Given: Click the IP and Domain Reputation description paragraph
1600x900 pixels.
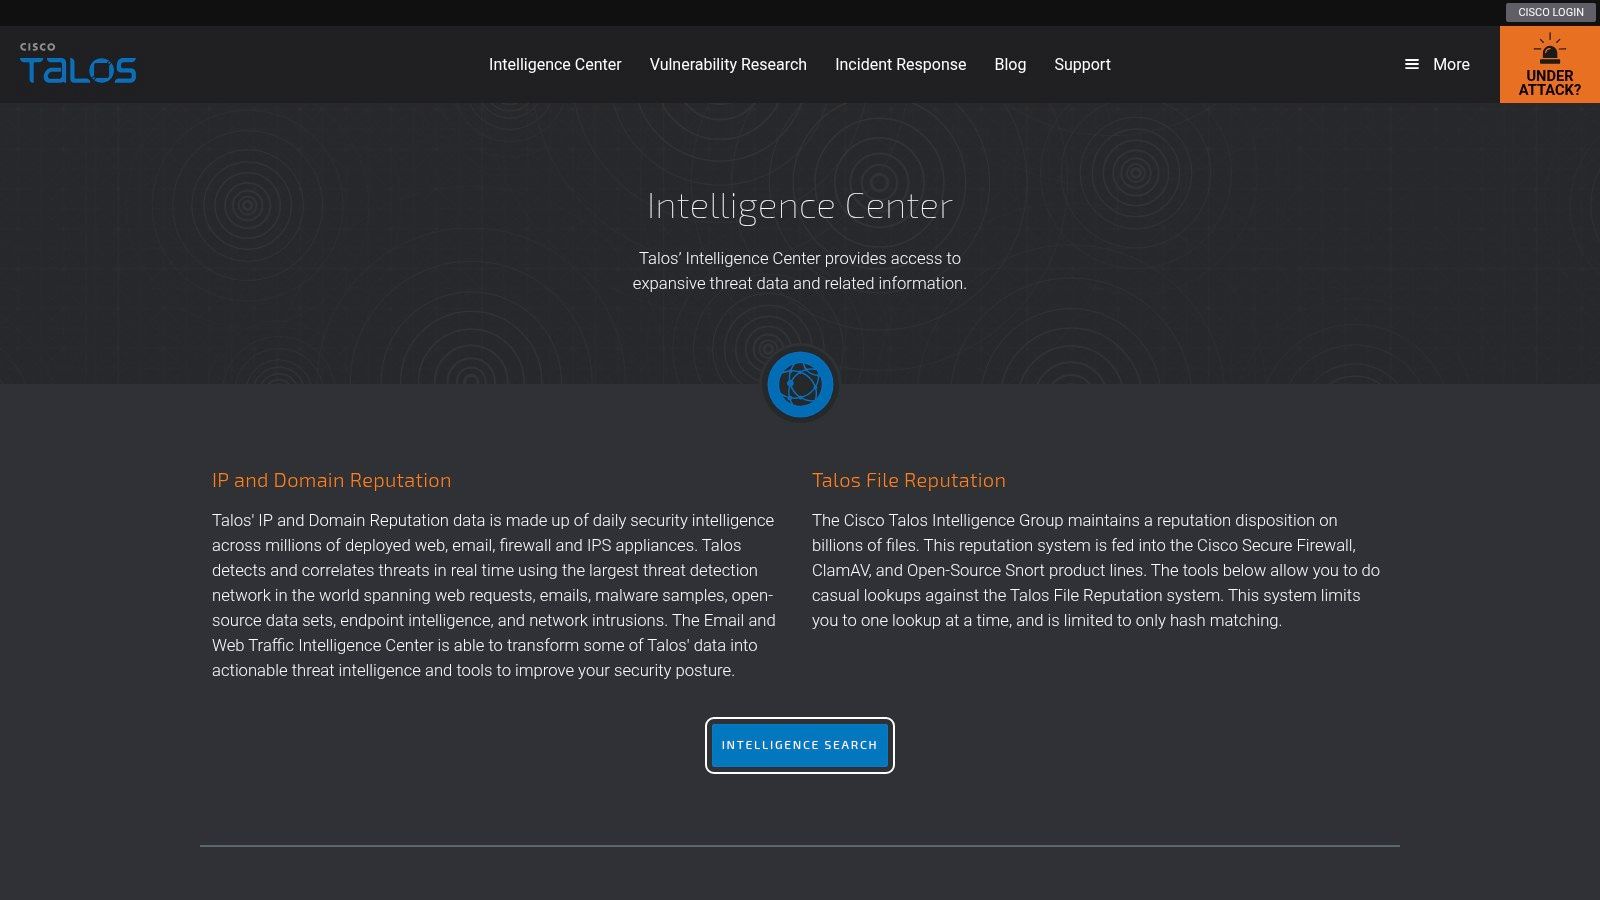Looking at the screenshot, I should pyautogui.click(x=494, y=595).
